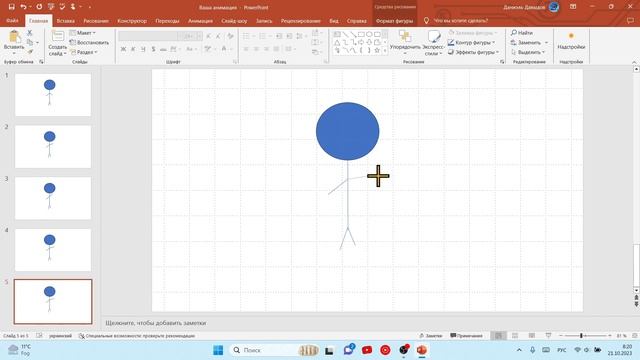Image resolution: width=640 pixels, height=360 pixels.
Task: Click the Tell Me search field
Action: 460,20
